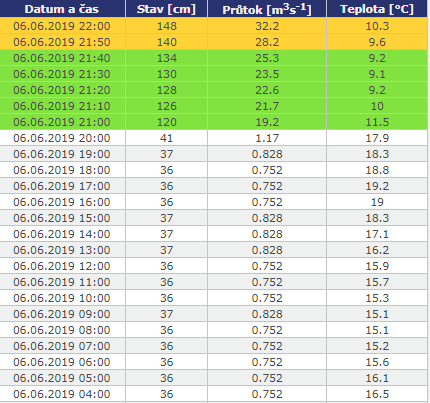
Task: Select the orange 06.06.2019 21:50 row
Action: [213, 42]
